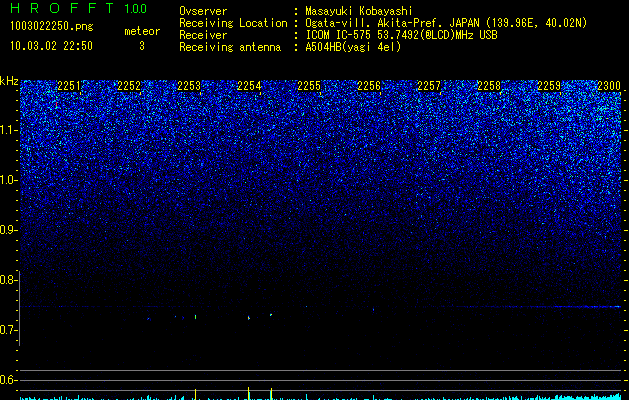The height and width of the screenshot is (400, 629).
Task: Click the kHz axis unit label
Action: pyautogui.click(x=9, y=81)
